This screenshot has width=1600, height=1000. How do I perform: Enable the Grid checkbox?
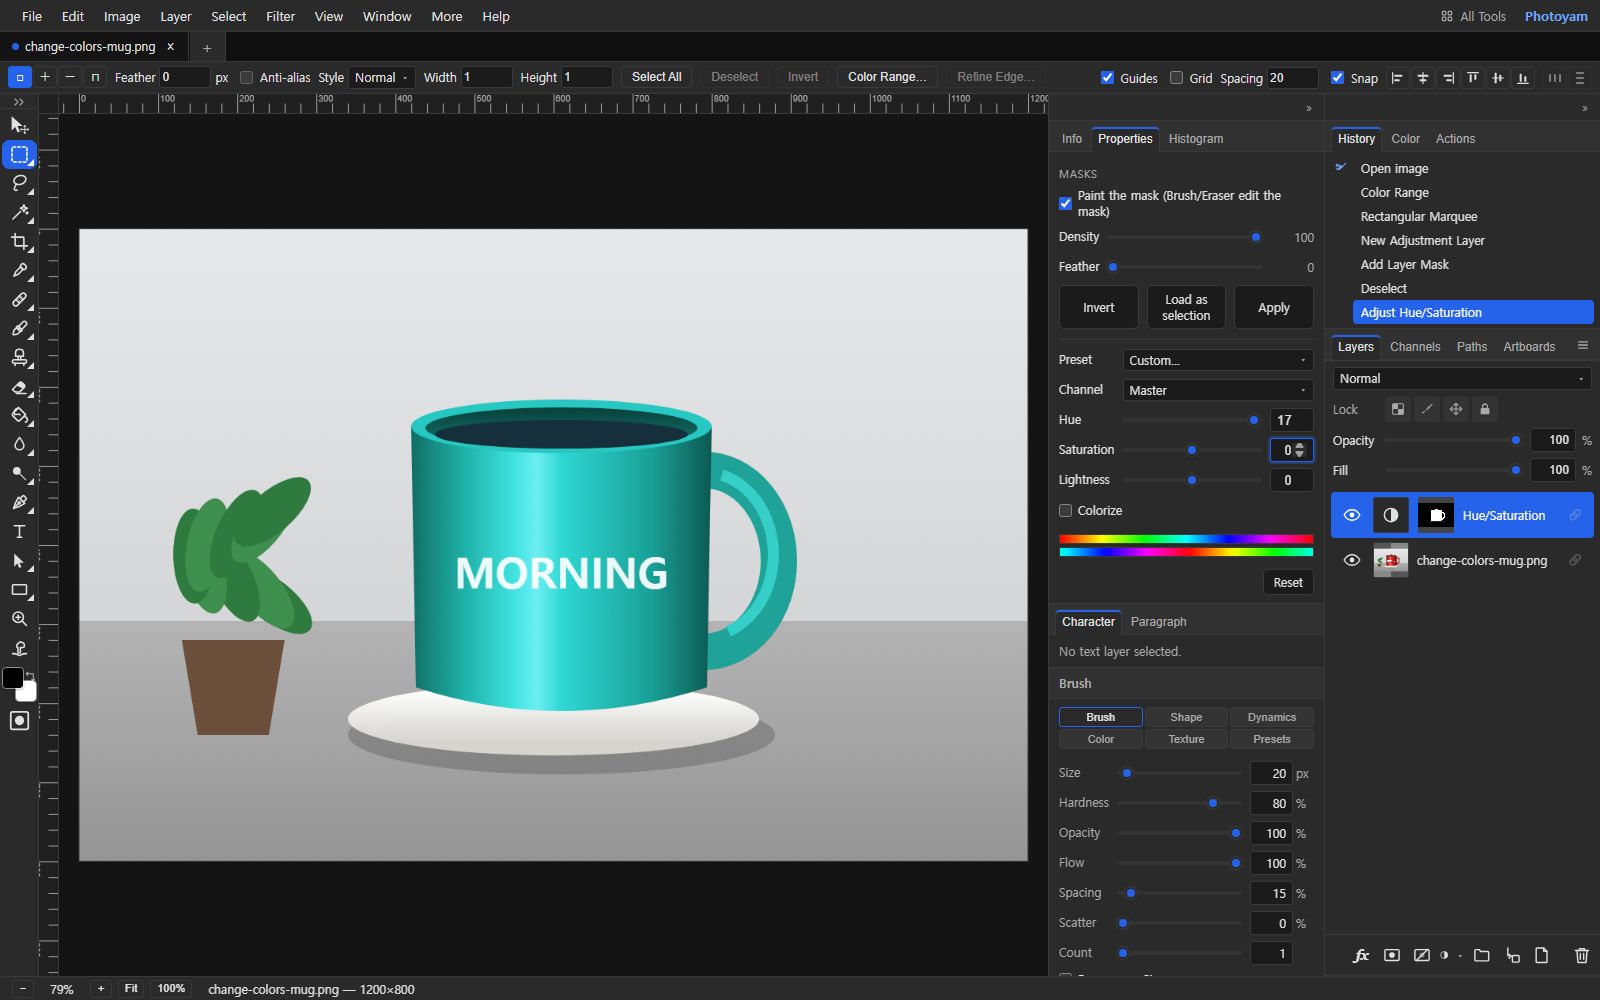pyautogui.click(x=1176, y=78)
